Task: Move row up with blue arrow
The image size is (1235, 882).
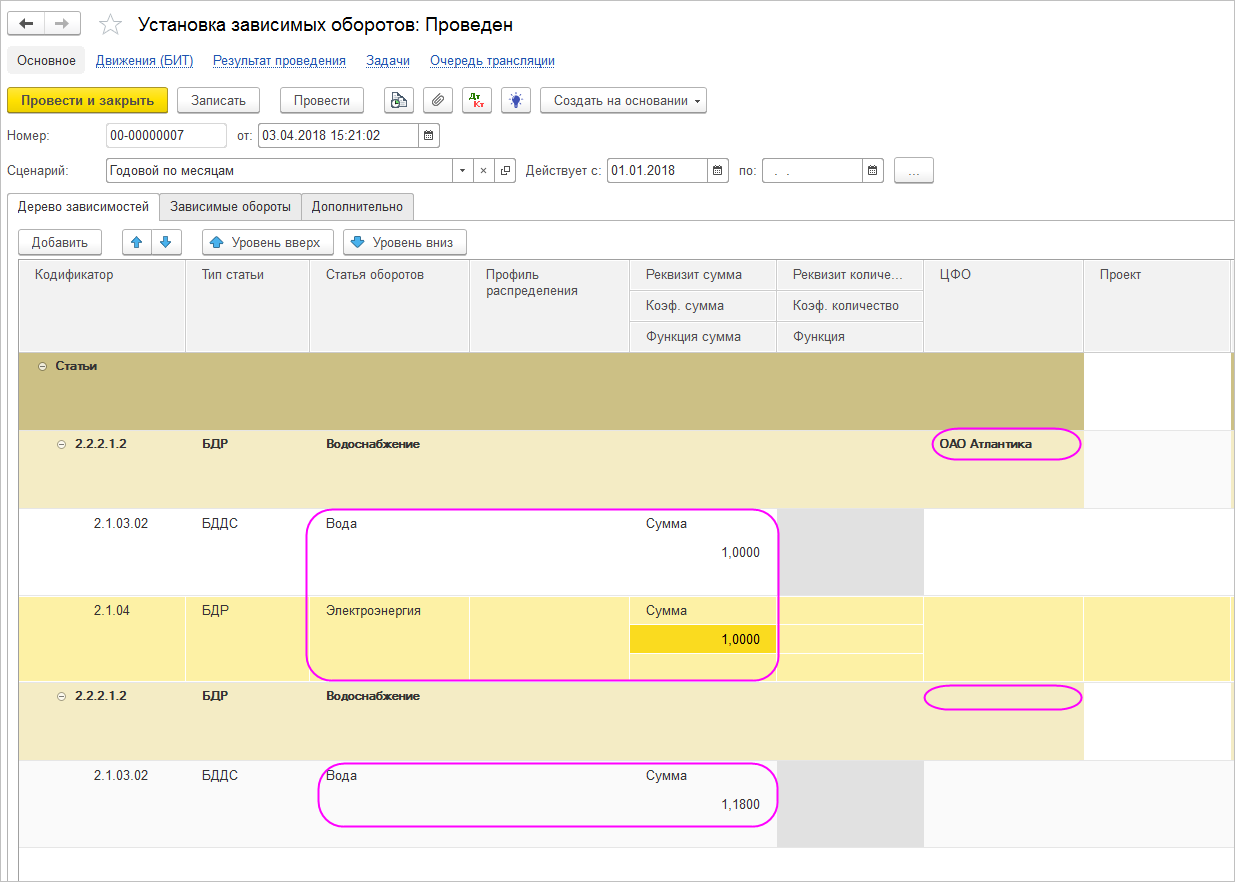Action: [x=137, y=242]
